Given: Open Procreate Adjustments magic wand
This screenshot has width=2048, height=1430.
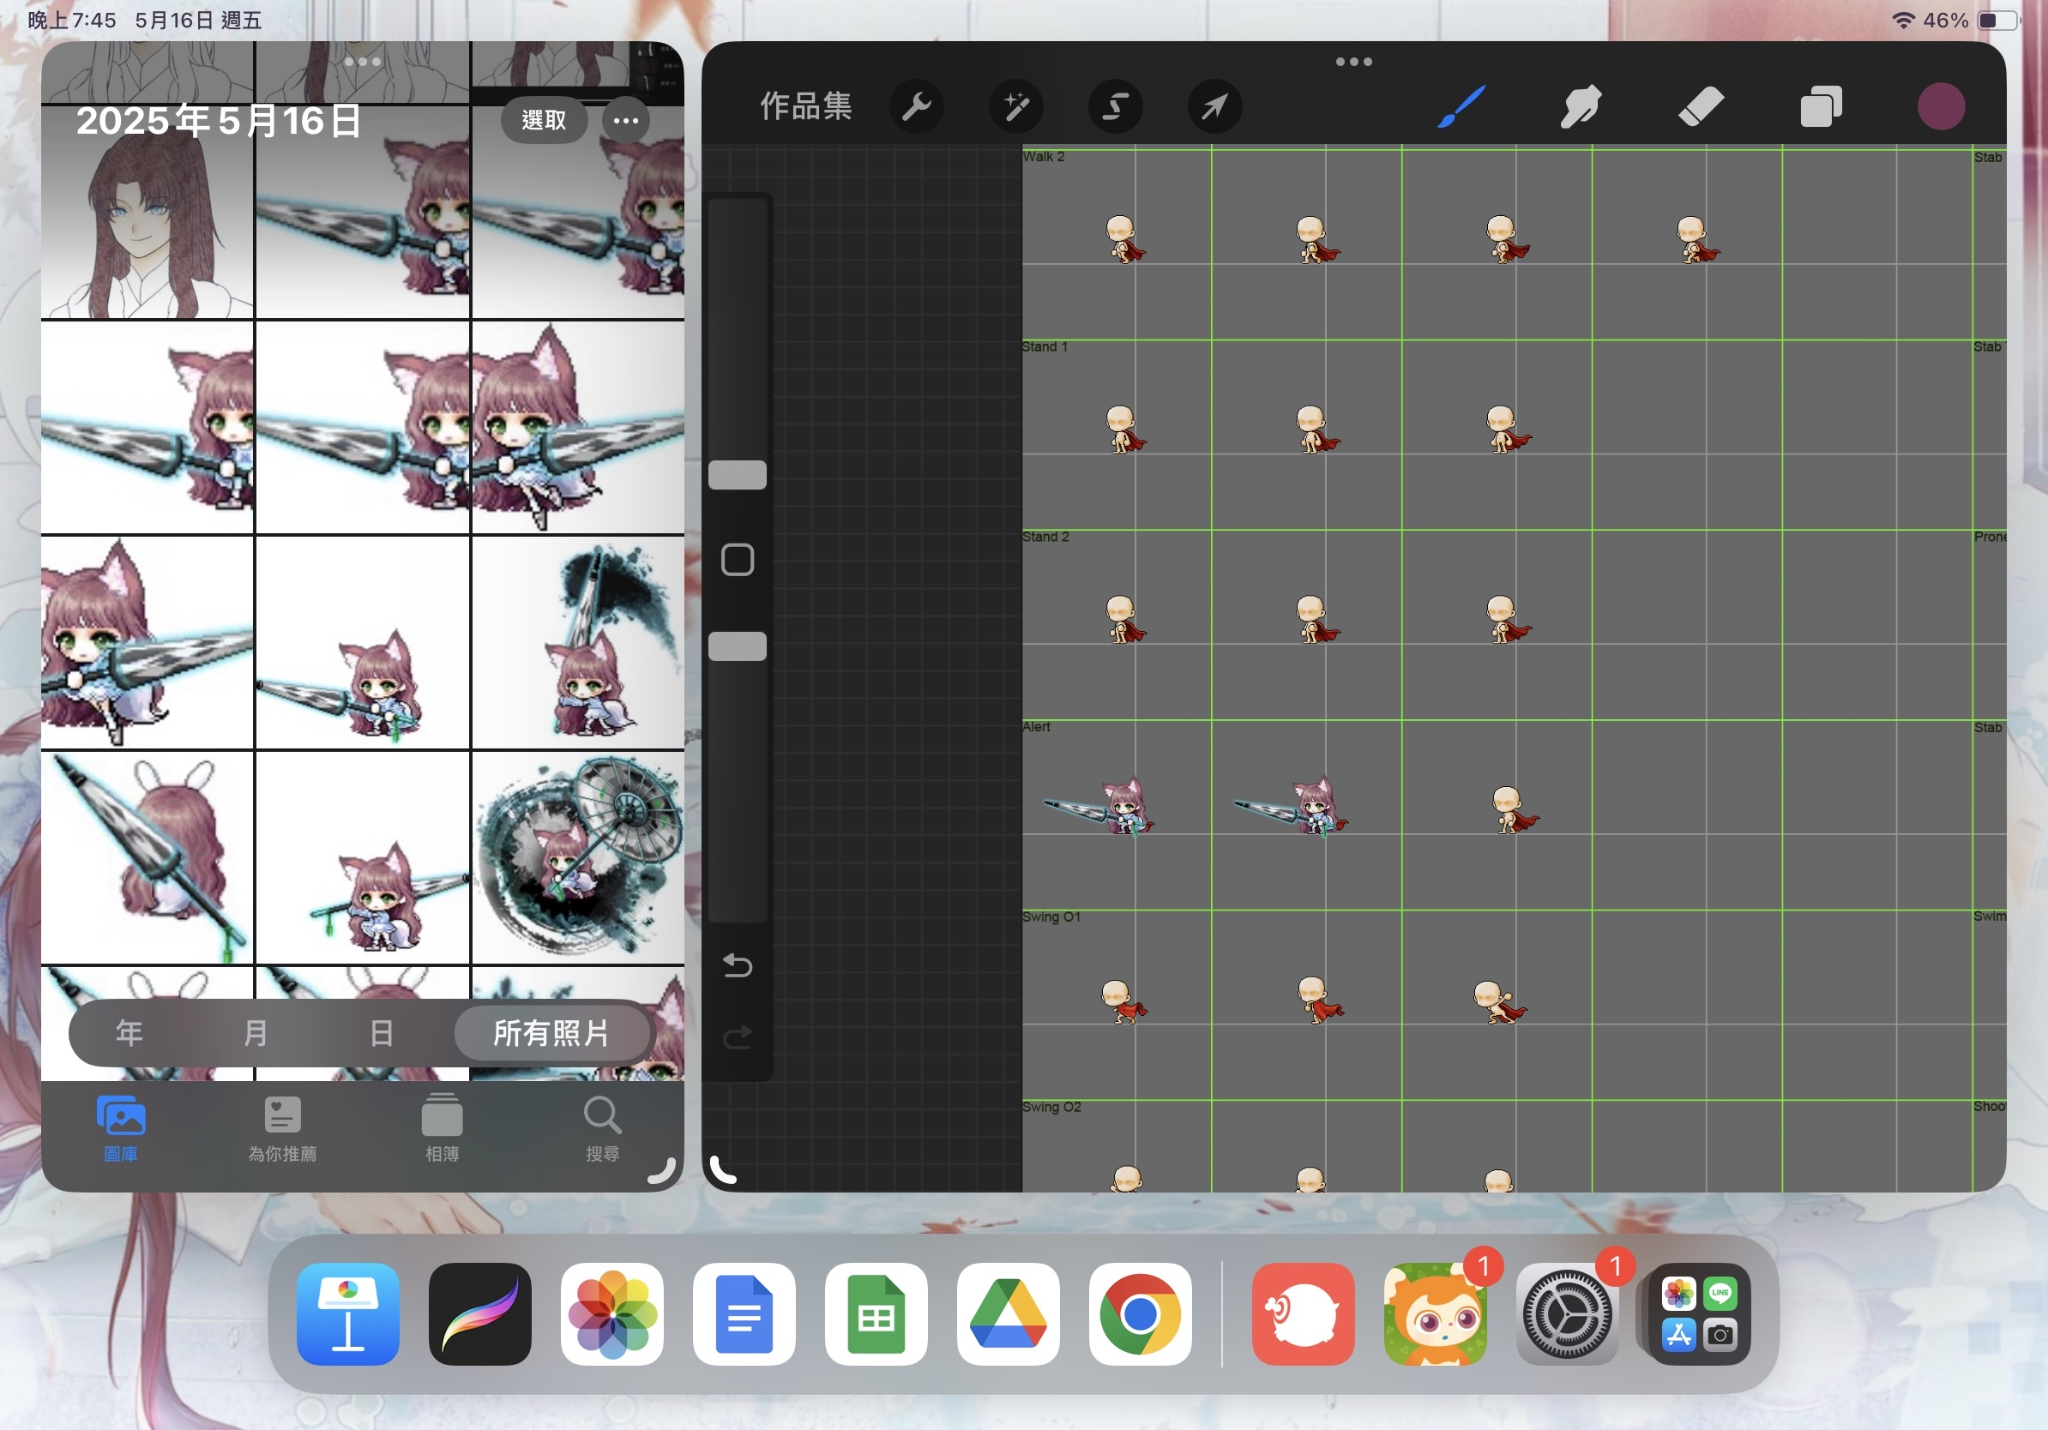Looking at the screenshot, I should [1016, 106].
